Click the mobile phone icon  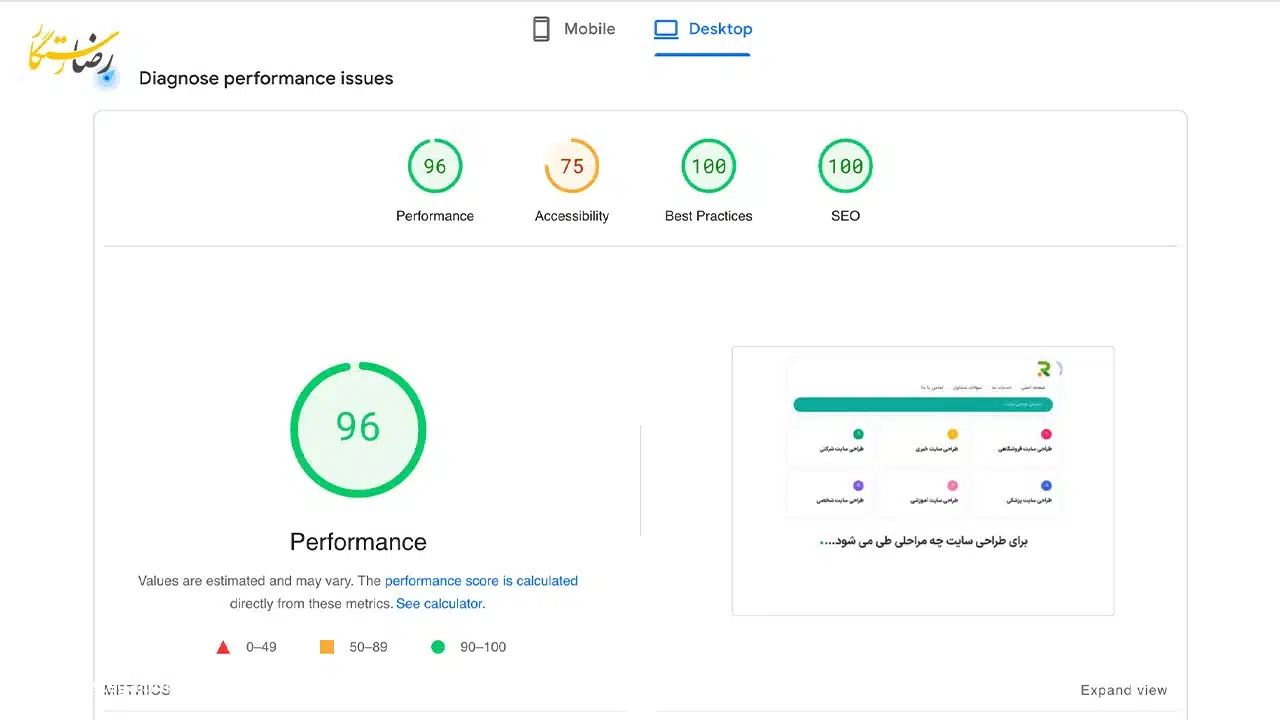541,29
